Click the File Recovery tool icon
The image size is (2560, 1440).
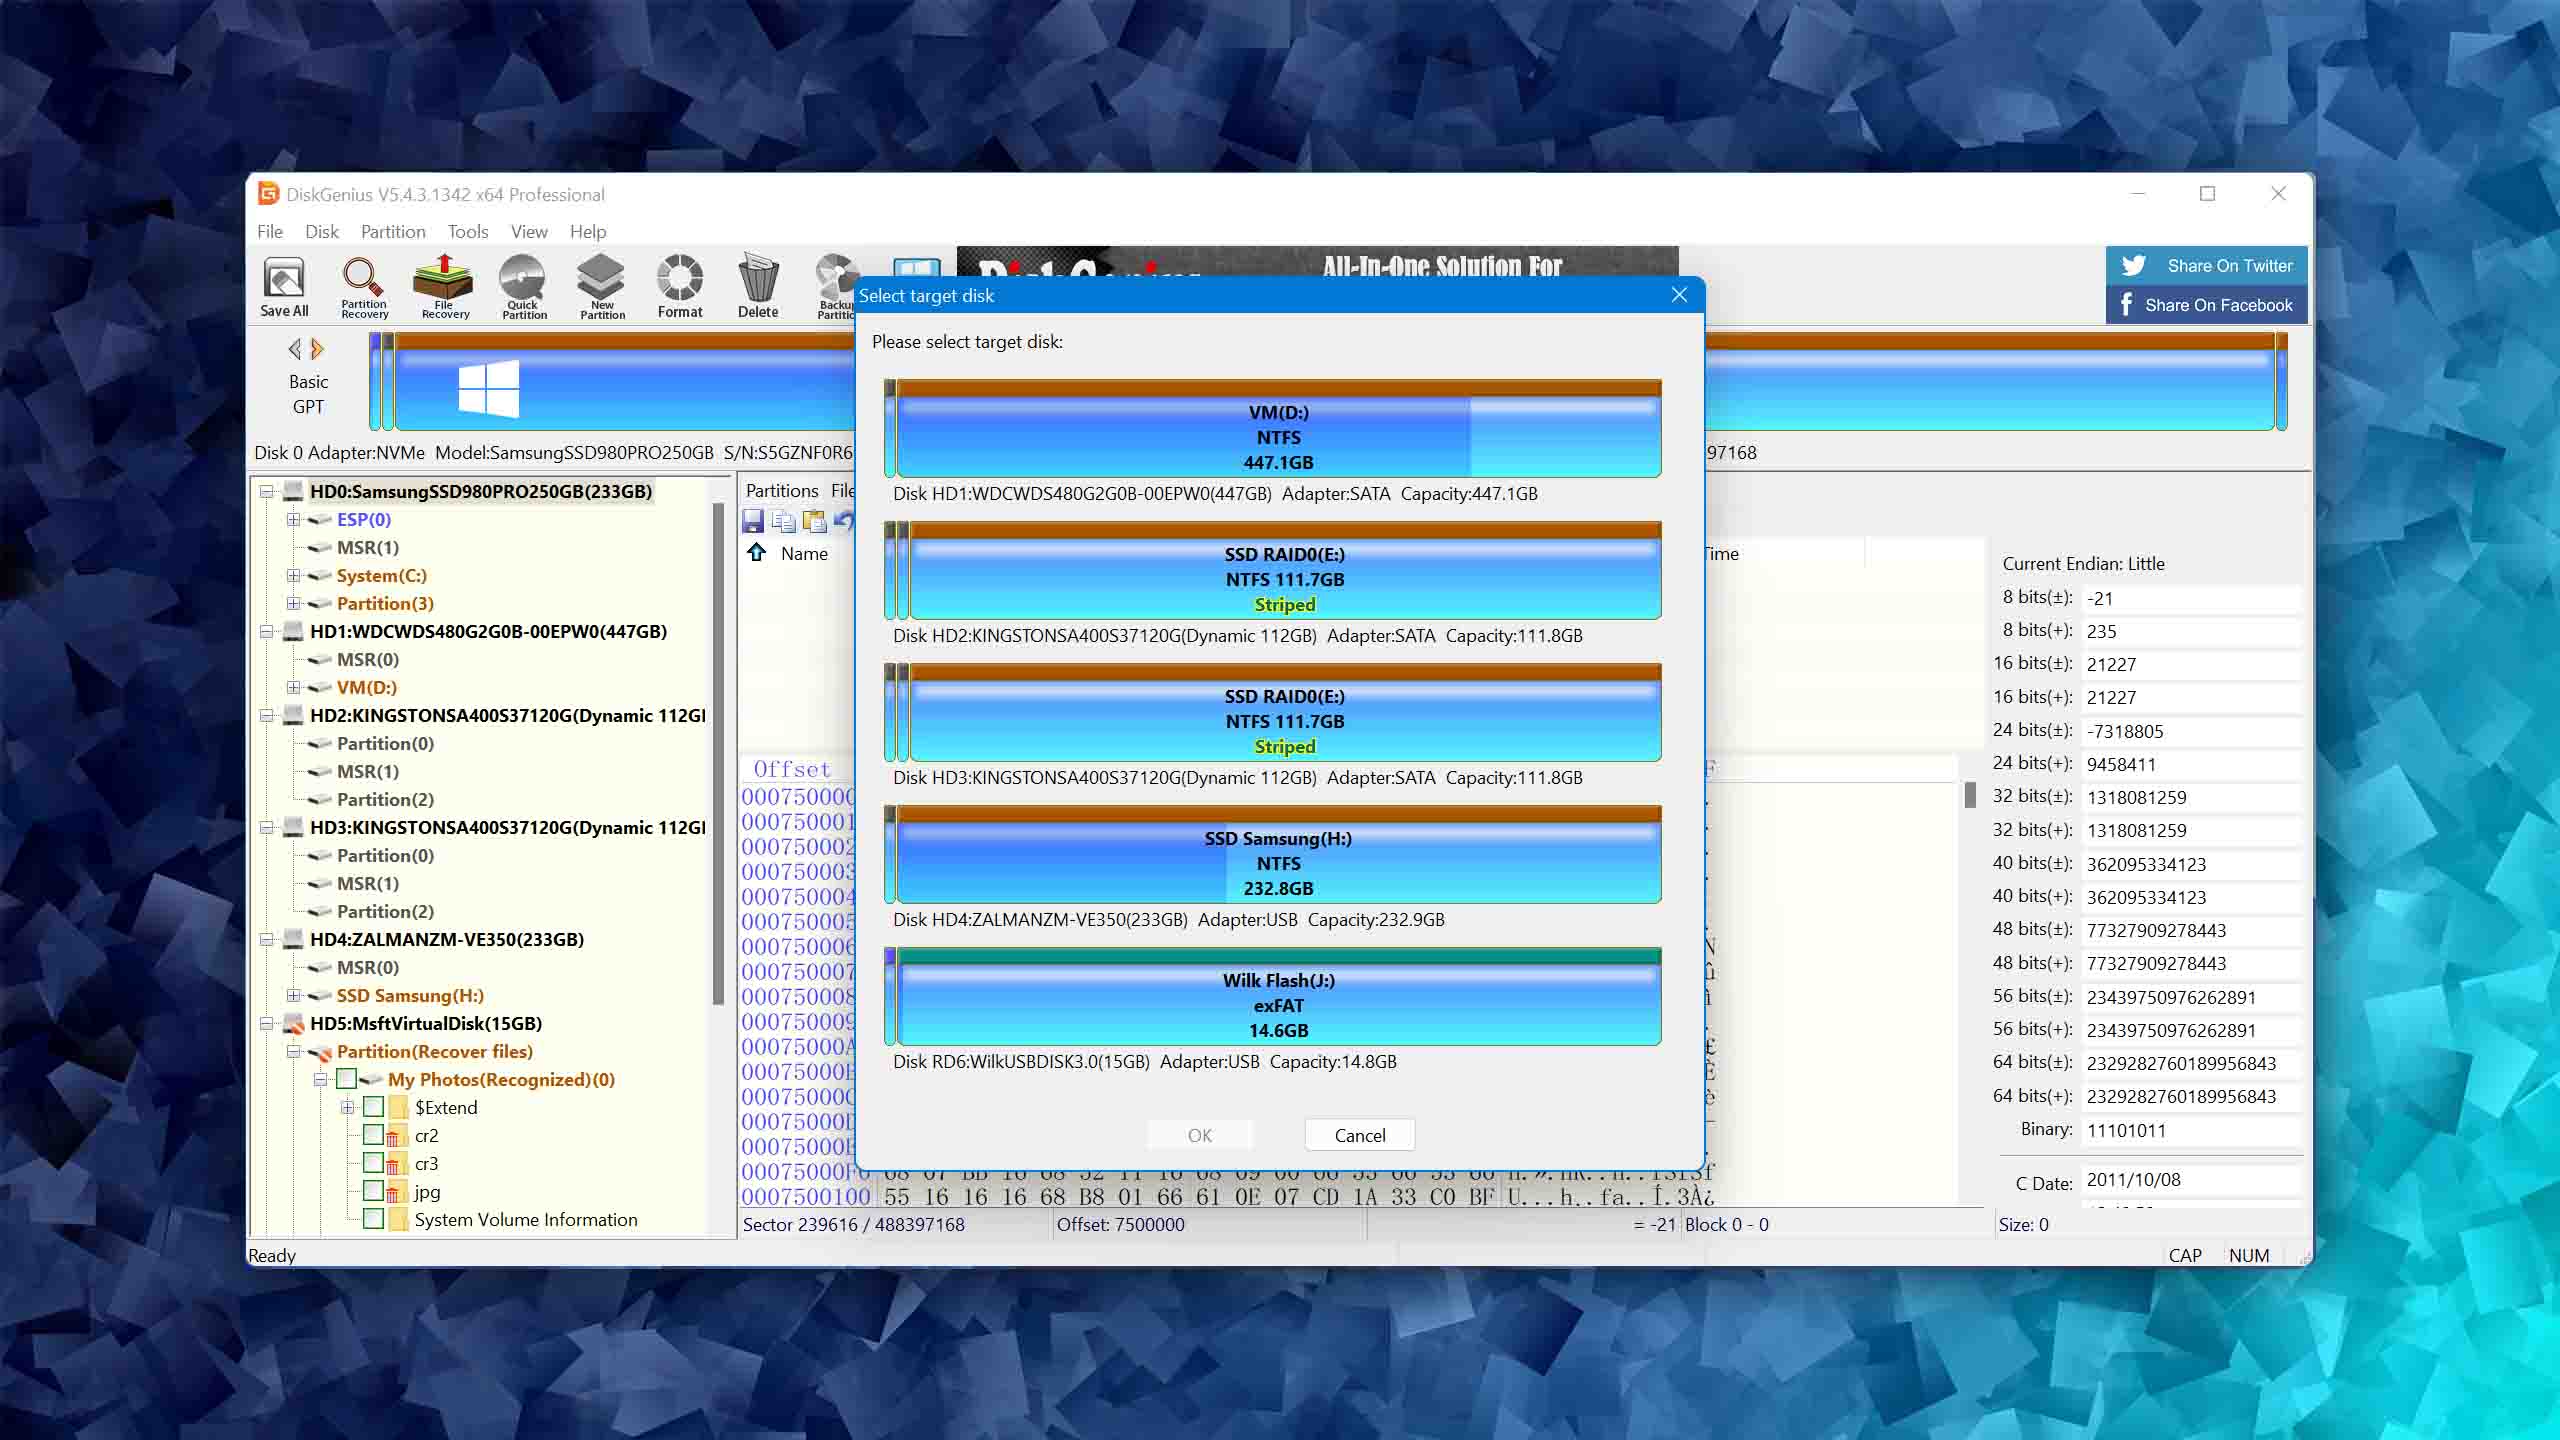click(x=445, y=285)
